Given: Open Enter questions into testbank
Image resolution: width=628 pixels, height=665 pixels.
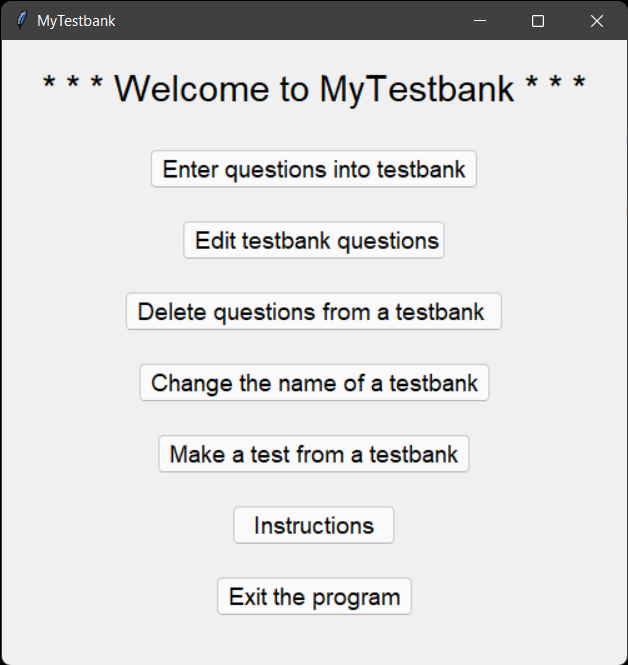Looking at the screenshot, I should (x=313, y=169).
